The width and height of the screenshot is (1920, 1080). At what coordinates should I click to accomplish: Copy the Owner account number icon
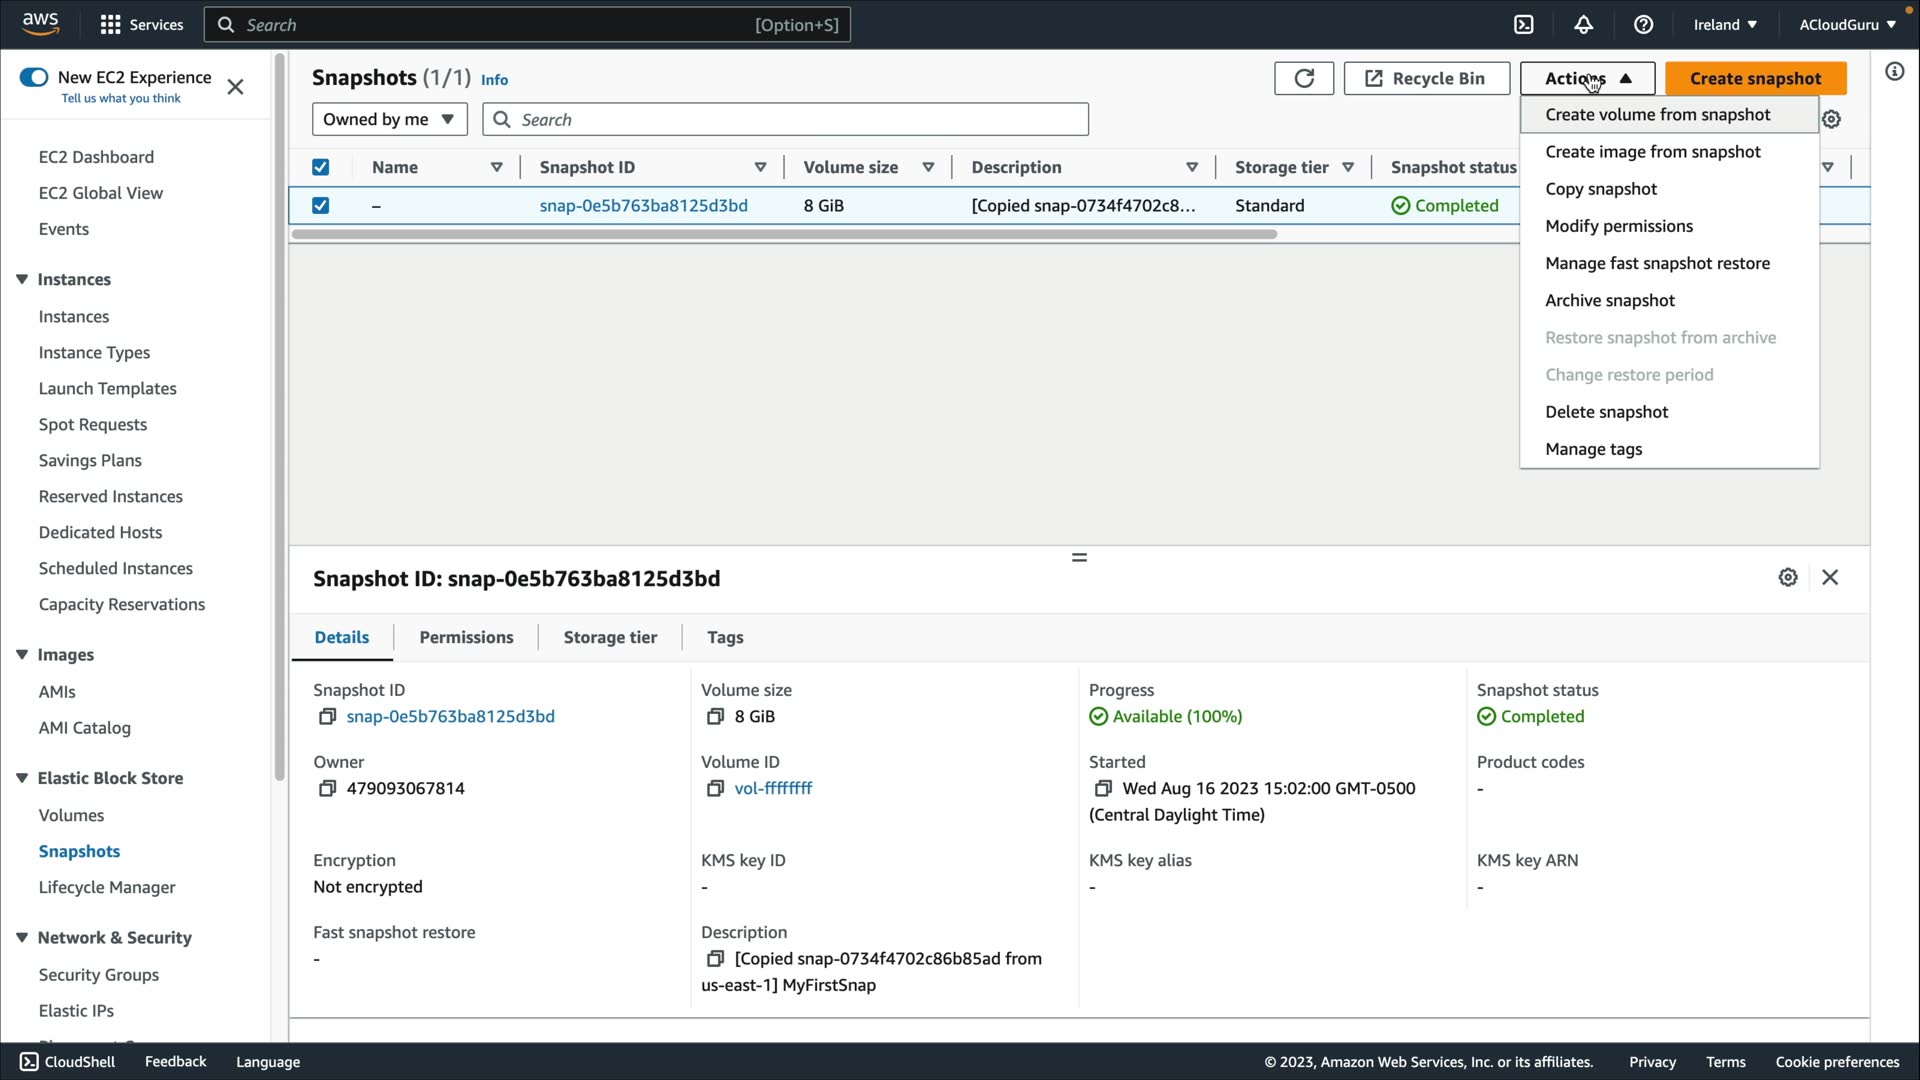[x=327, y=789]
